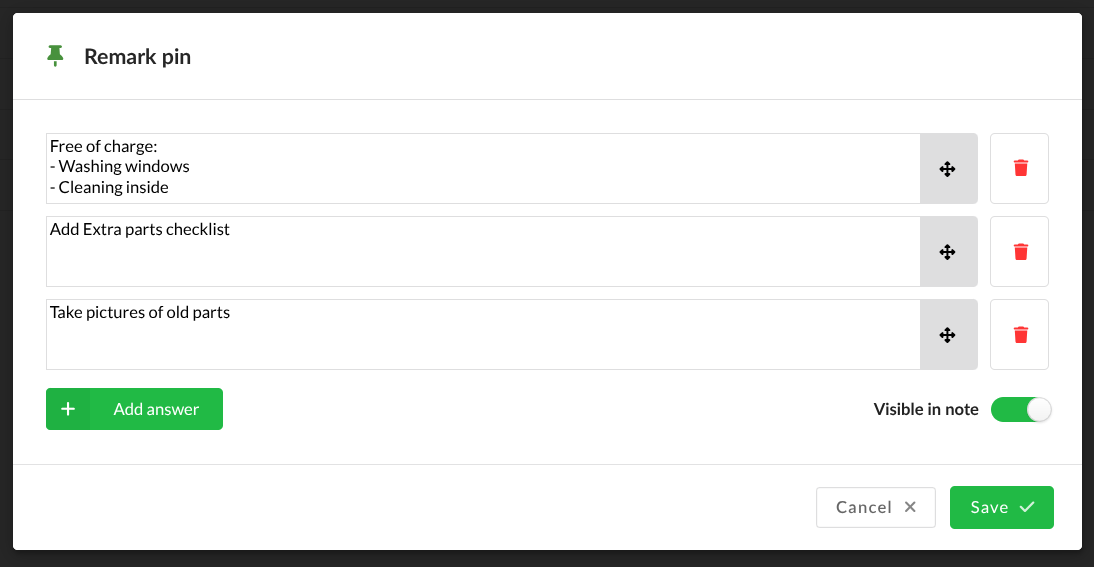Delete the "Free of charge" answer
The height and width of the screenshot is (567, 1094).
point(1020,168)
